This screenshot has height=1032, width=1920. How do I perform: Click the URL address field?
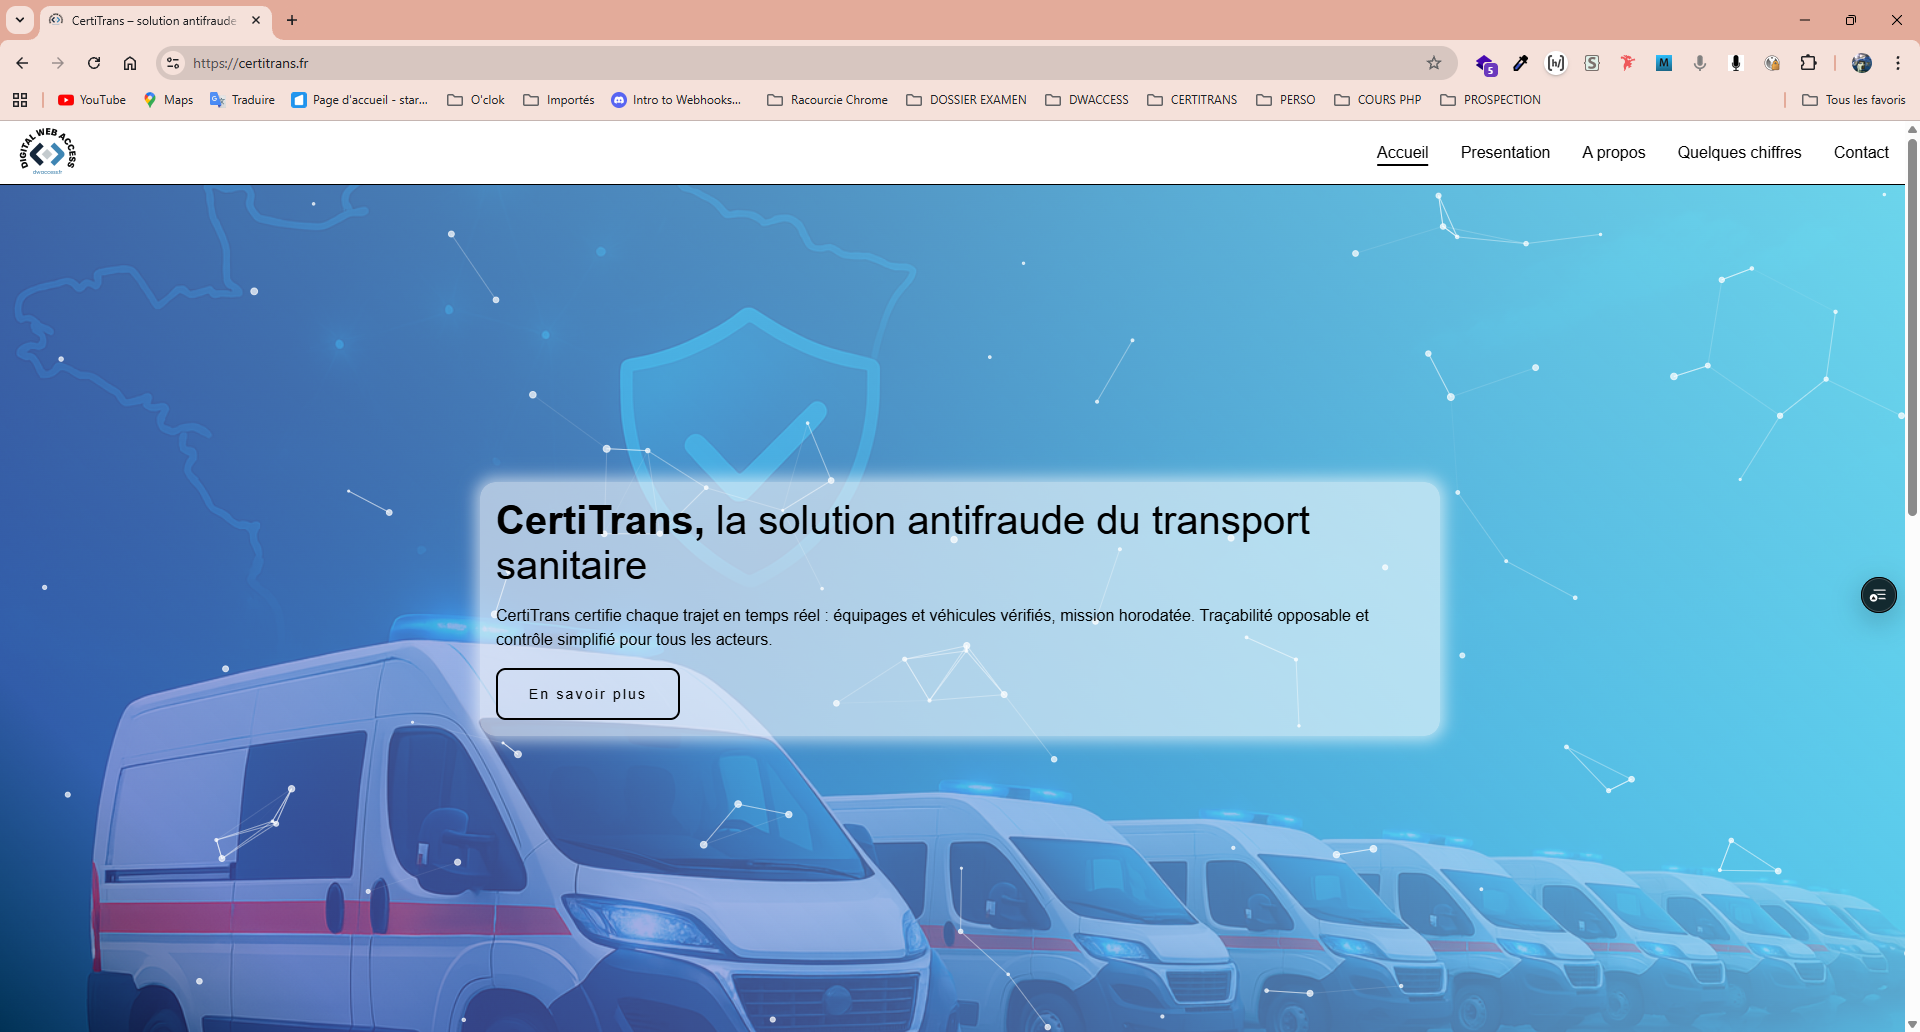coord(700,63)
